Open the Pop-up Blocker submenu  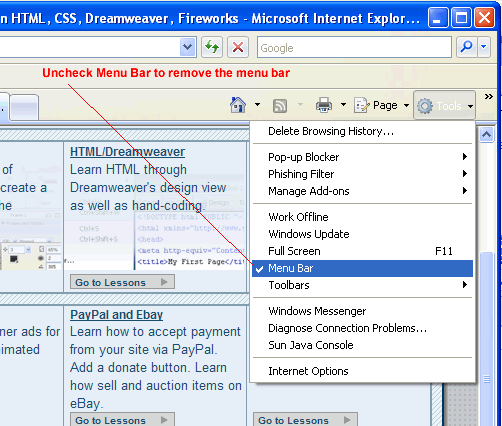[x=363, y=157]
